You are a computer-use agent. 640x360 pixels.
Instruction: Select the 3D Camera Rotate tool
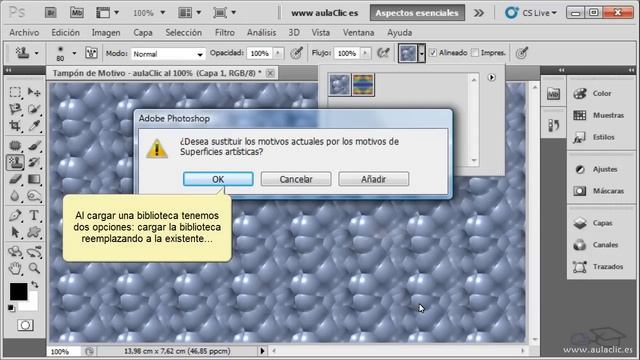point(34,251)
